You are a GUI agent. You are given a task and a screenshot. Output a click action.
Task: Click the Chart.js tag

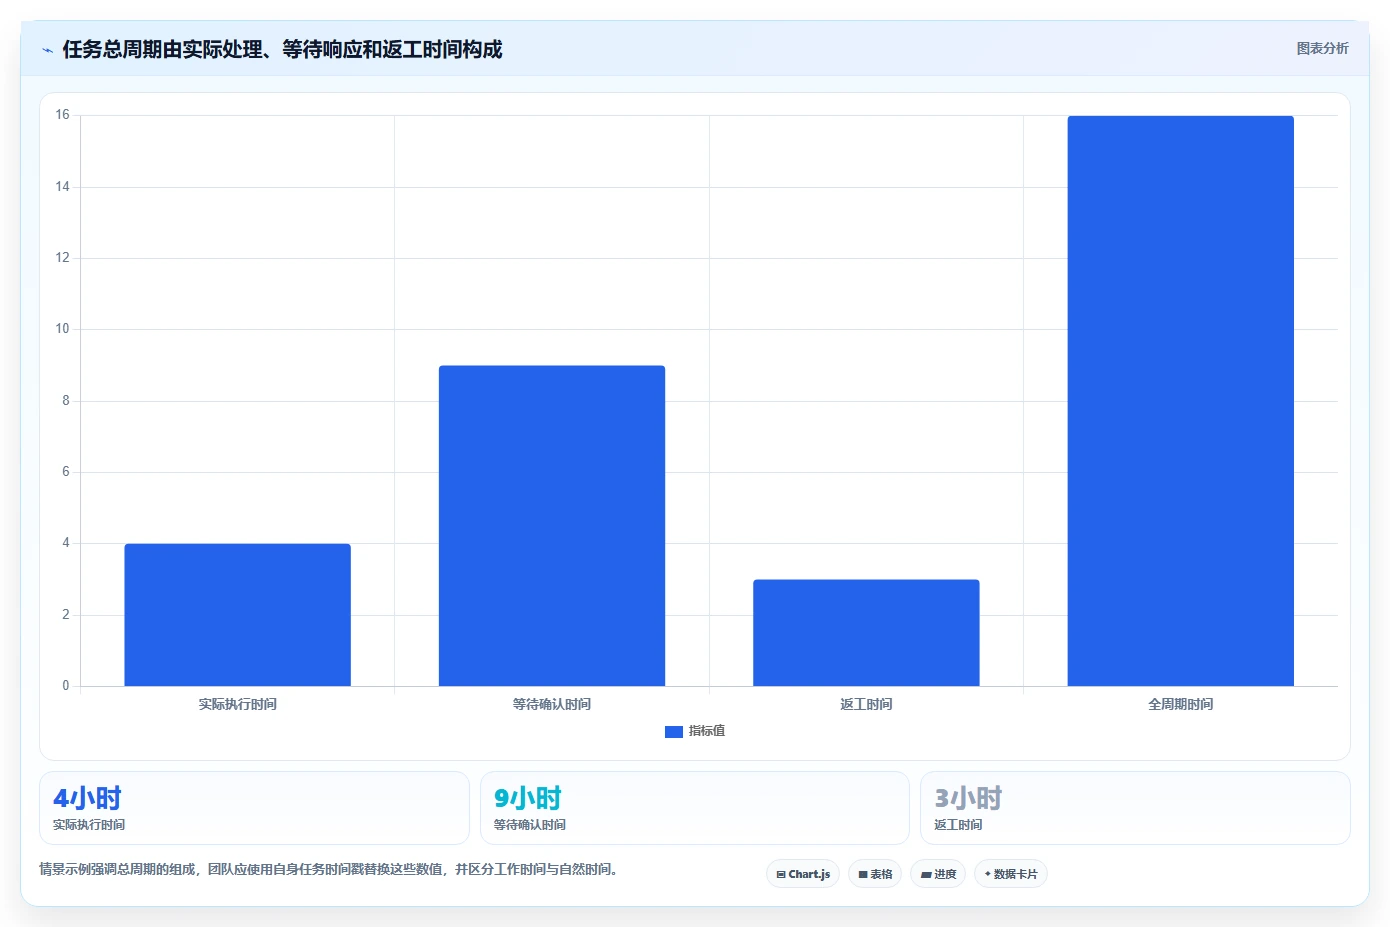(803, 874)
